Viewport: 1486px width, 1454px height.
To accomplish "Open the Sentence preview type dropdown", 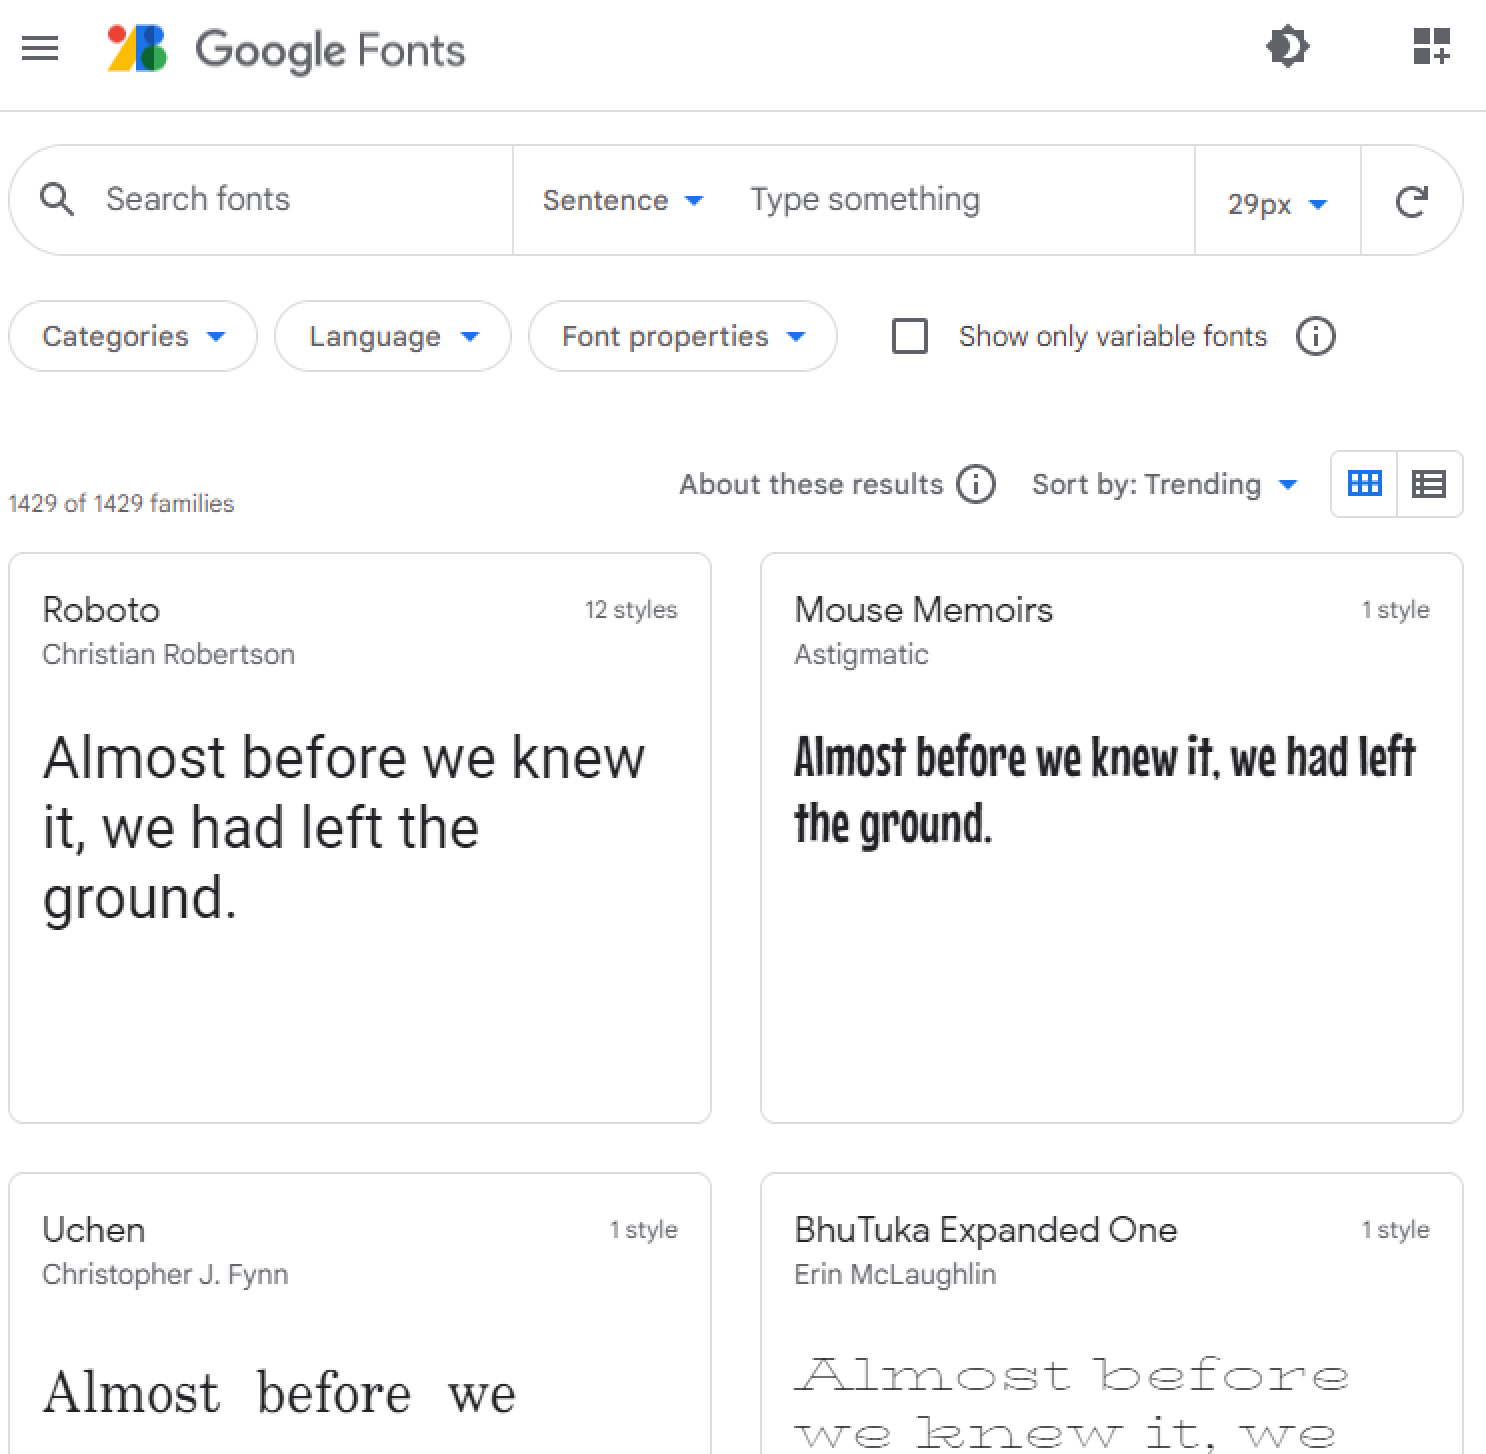I will tap(622, 201).
